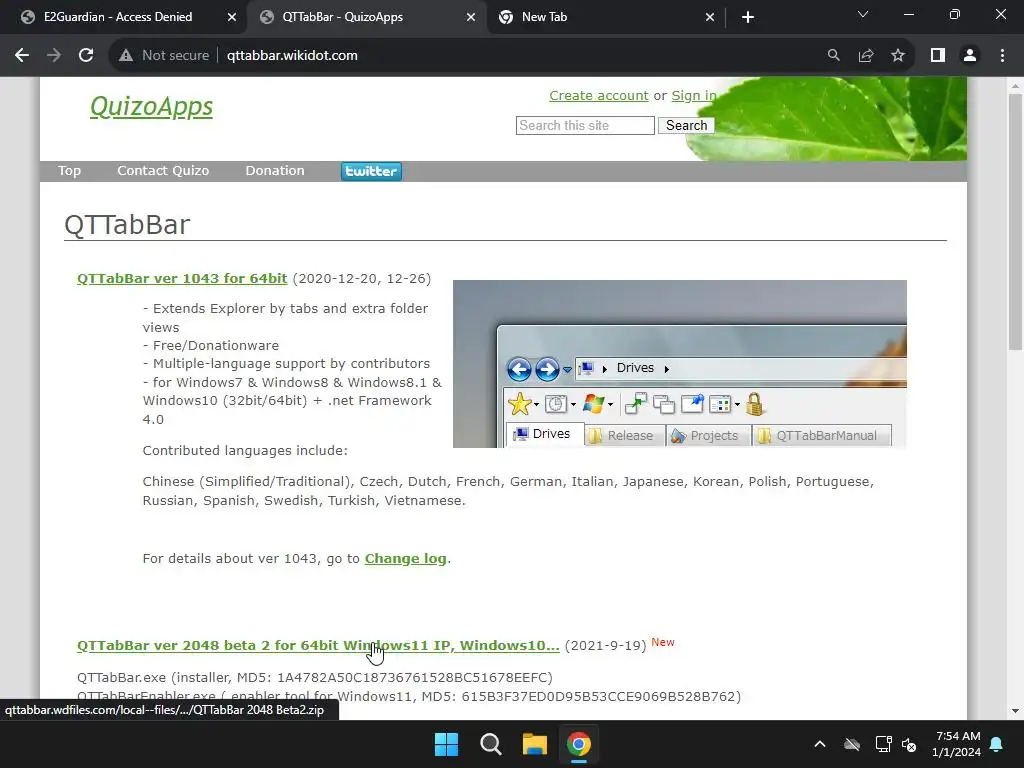Viewport: 1024px width, 768px height.
Task: Switch to the E2Guardian - Access Denied tab
Action: (x=118, y=17)
